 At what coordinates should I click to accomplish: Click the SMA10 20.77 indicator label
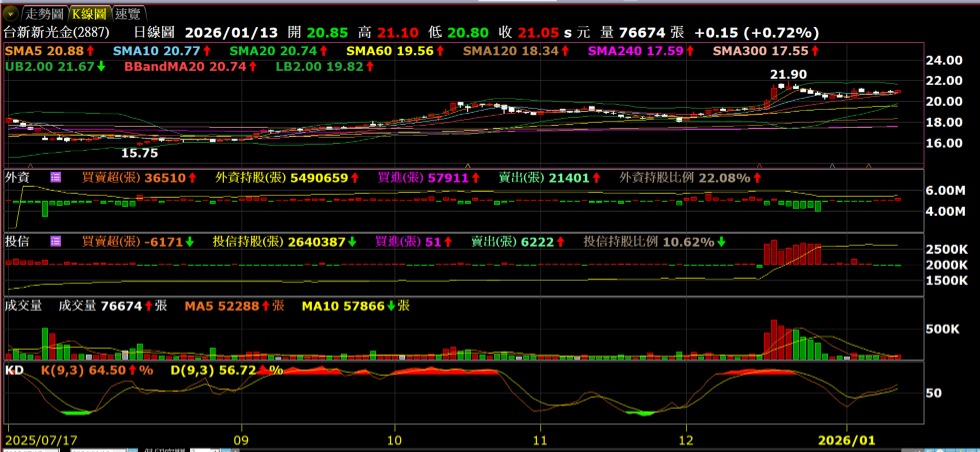click(162, 51)
